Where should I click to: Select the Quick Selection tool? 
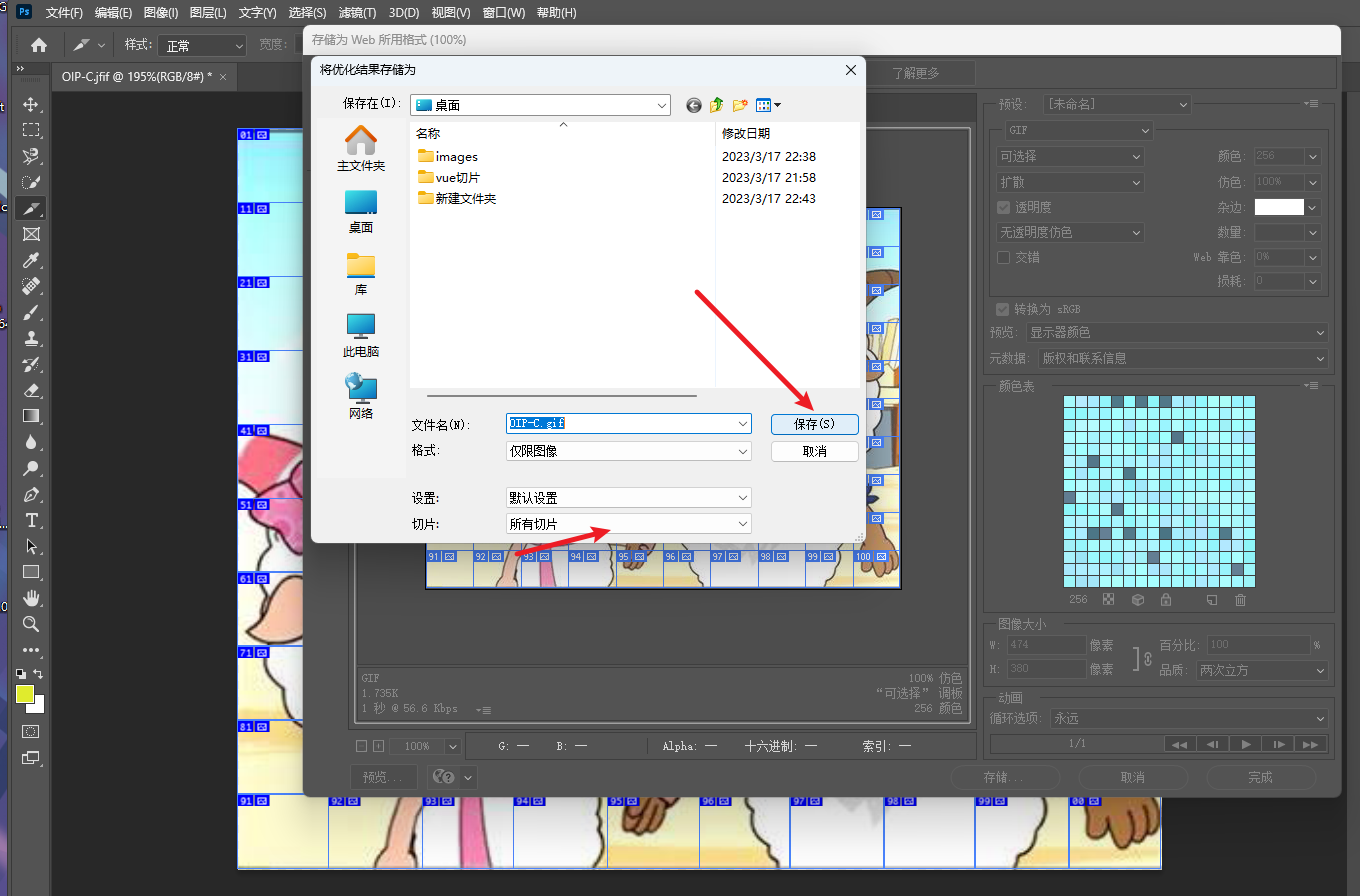pyautogui.click(x=31, y=182)
